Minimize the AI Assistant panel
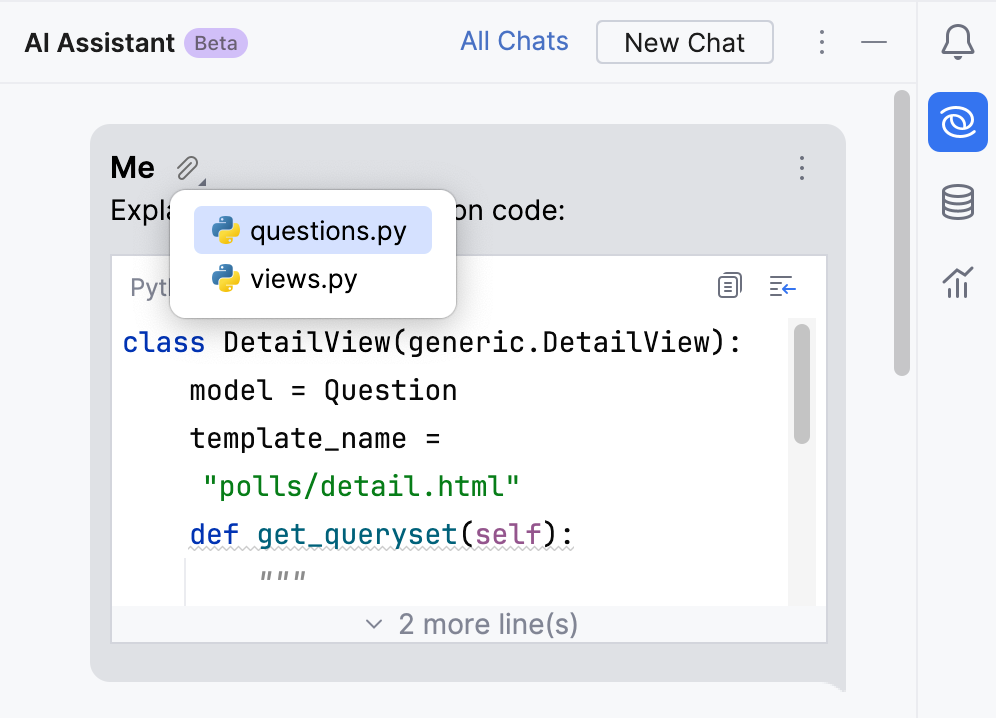 pos(874,42)
